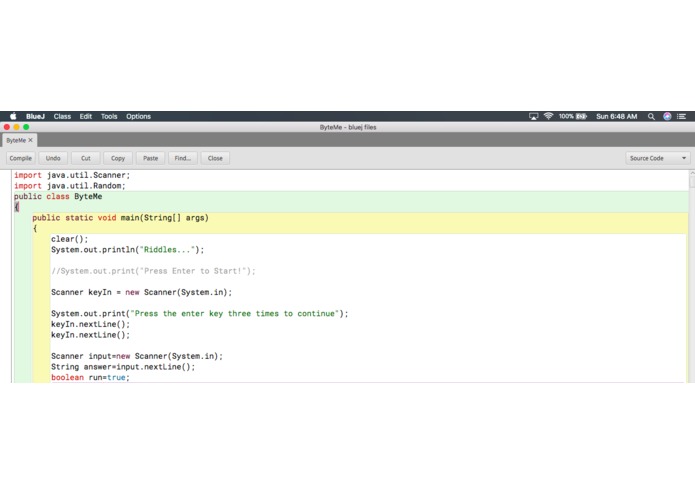This screenshot has height=494, width=695.
Task: Click the yellow minimize window button
Action: pyautogui.click(x=16, y=127)
